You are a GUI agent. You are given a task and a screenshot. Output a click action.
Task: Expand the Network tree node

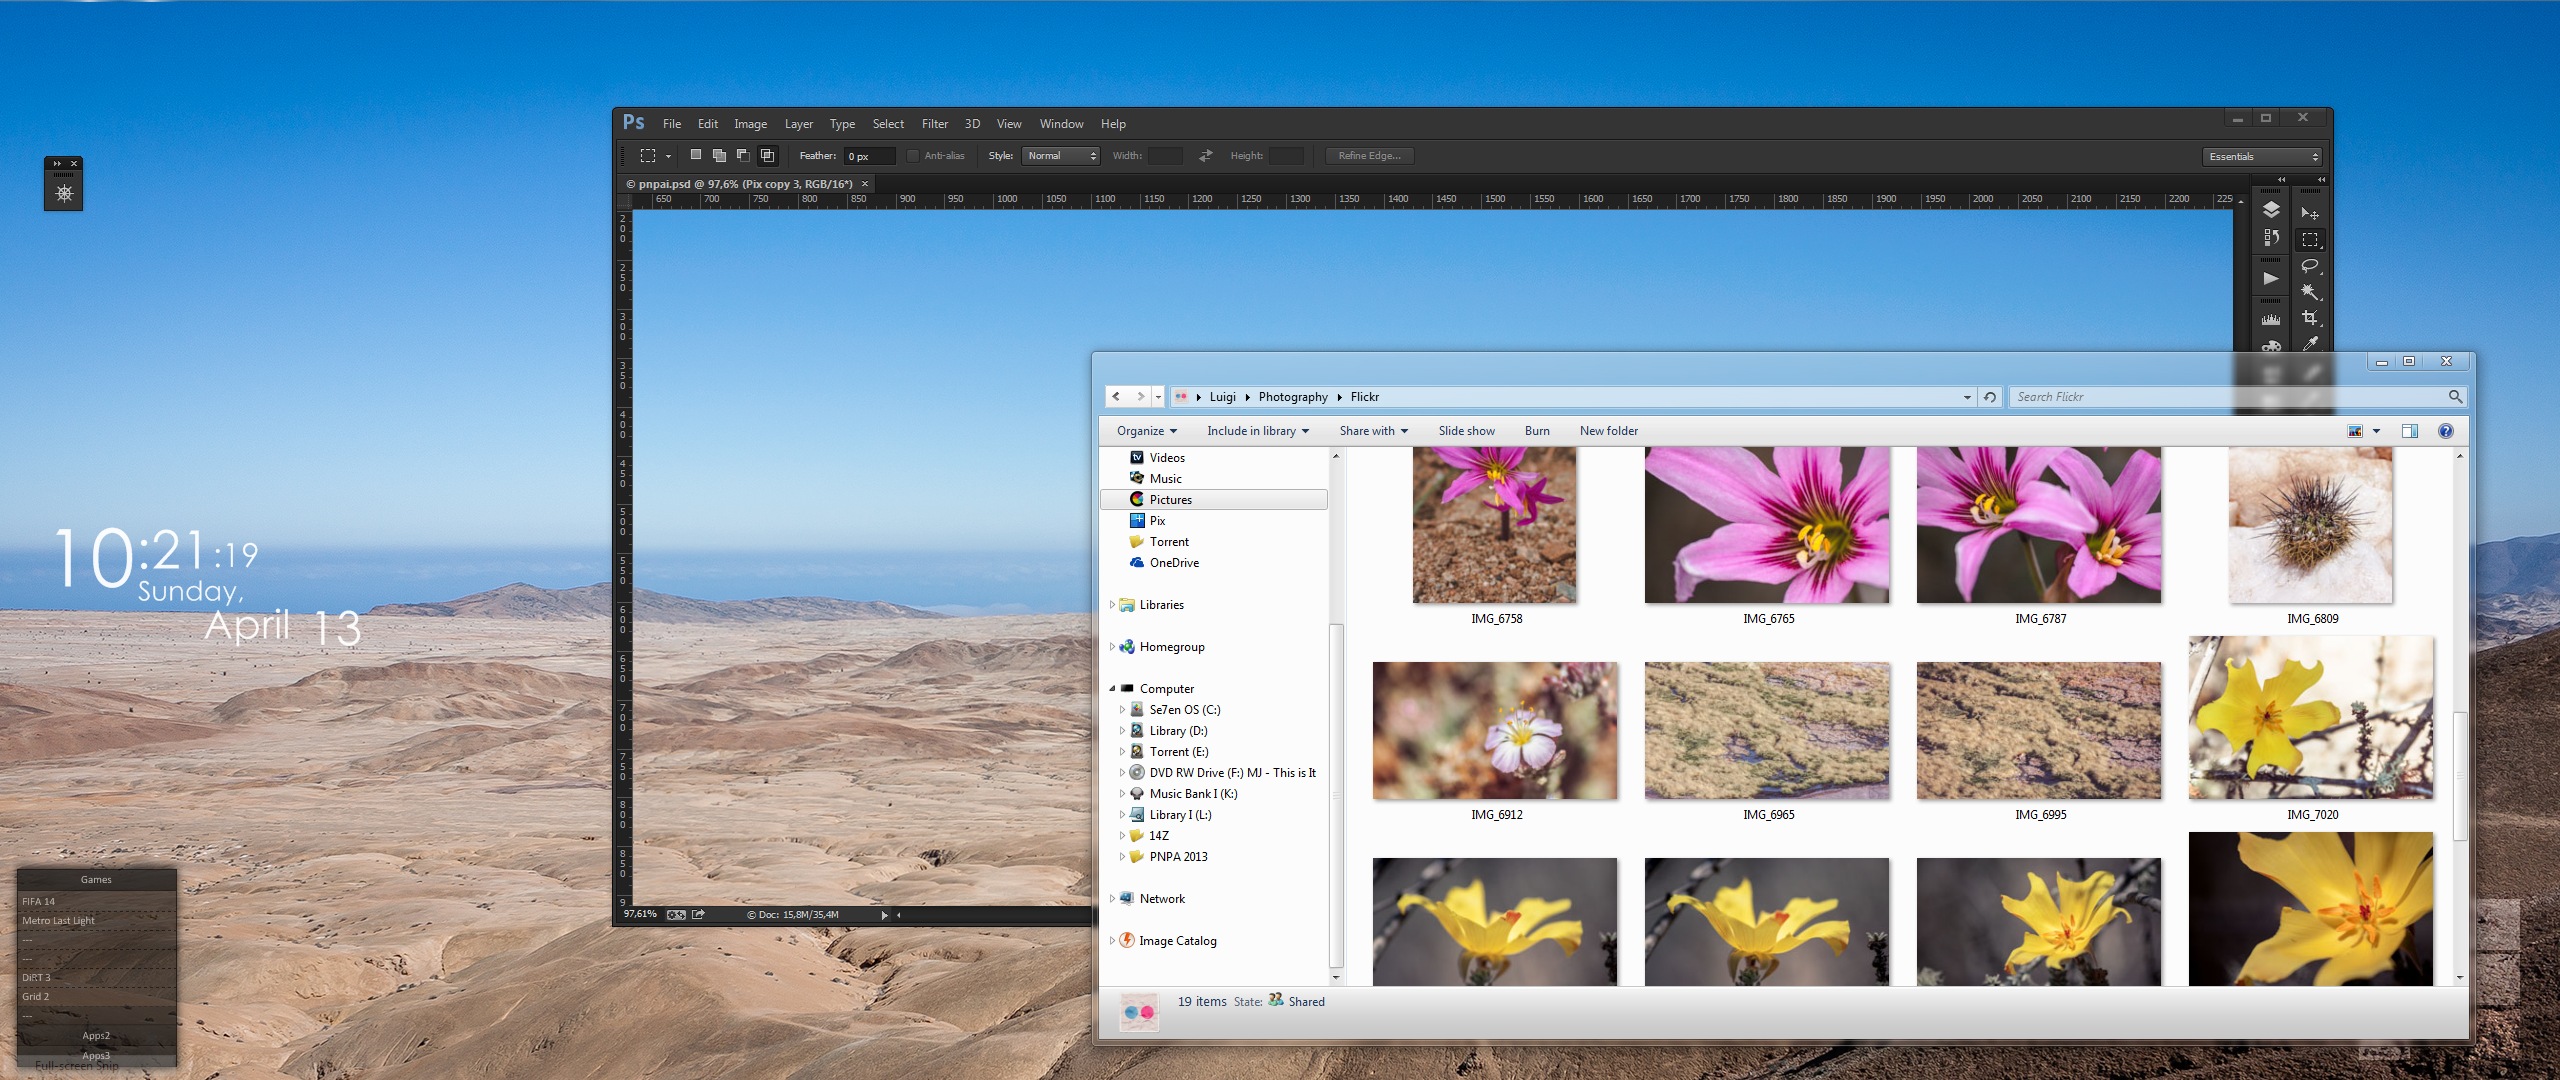click(x=1112, y=899)
